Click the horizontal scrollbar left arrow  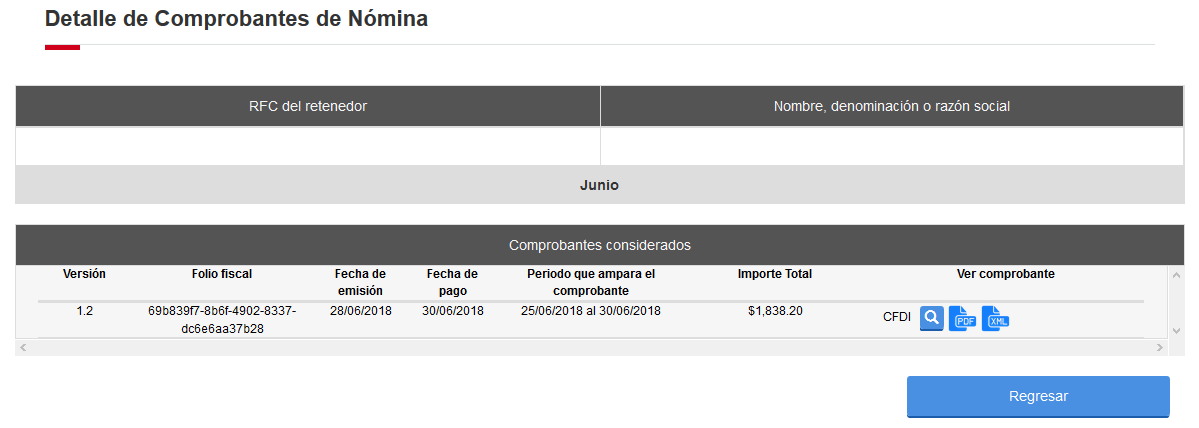22,348
